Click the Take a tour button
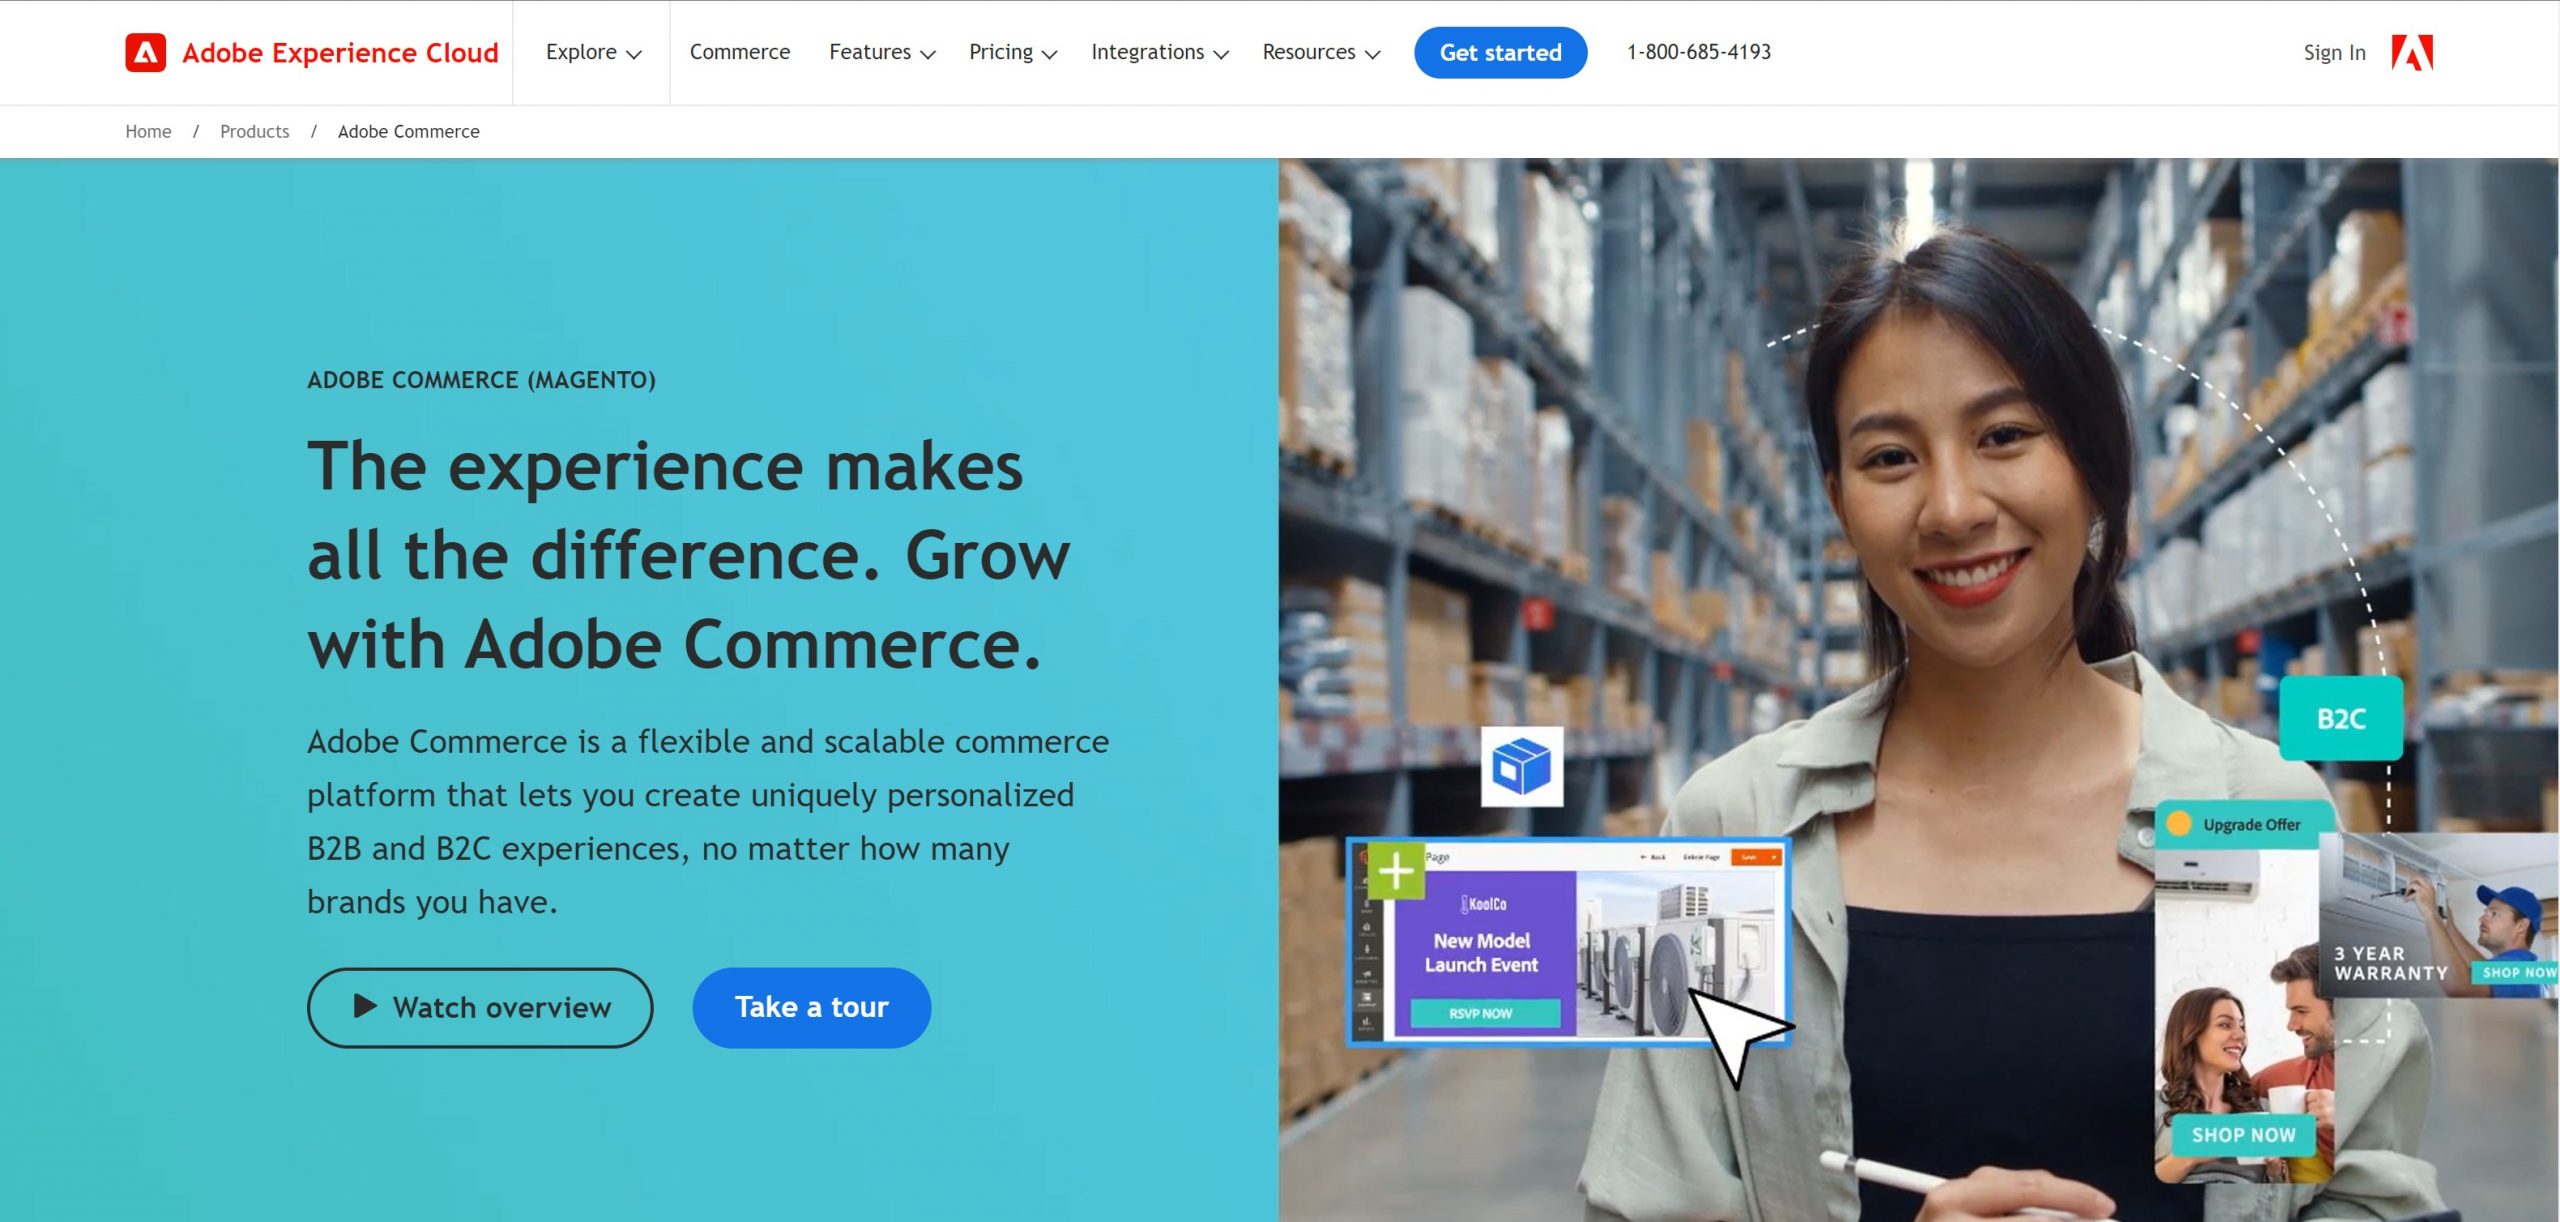Image resolution: width=2560 pixels, height=1222 pixels. (x=811, y=1007)
